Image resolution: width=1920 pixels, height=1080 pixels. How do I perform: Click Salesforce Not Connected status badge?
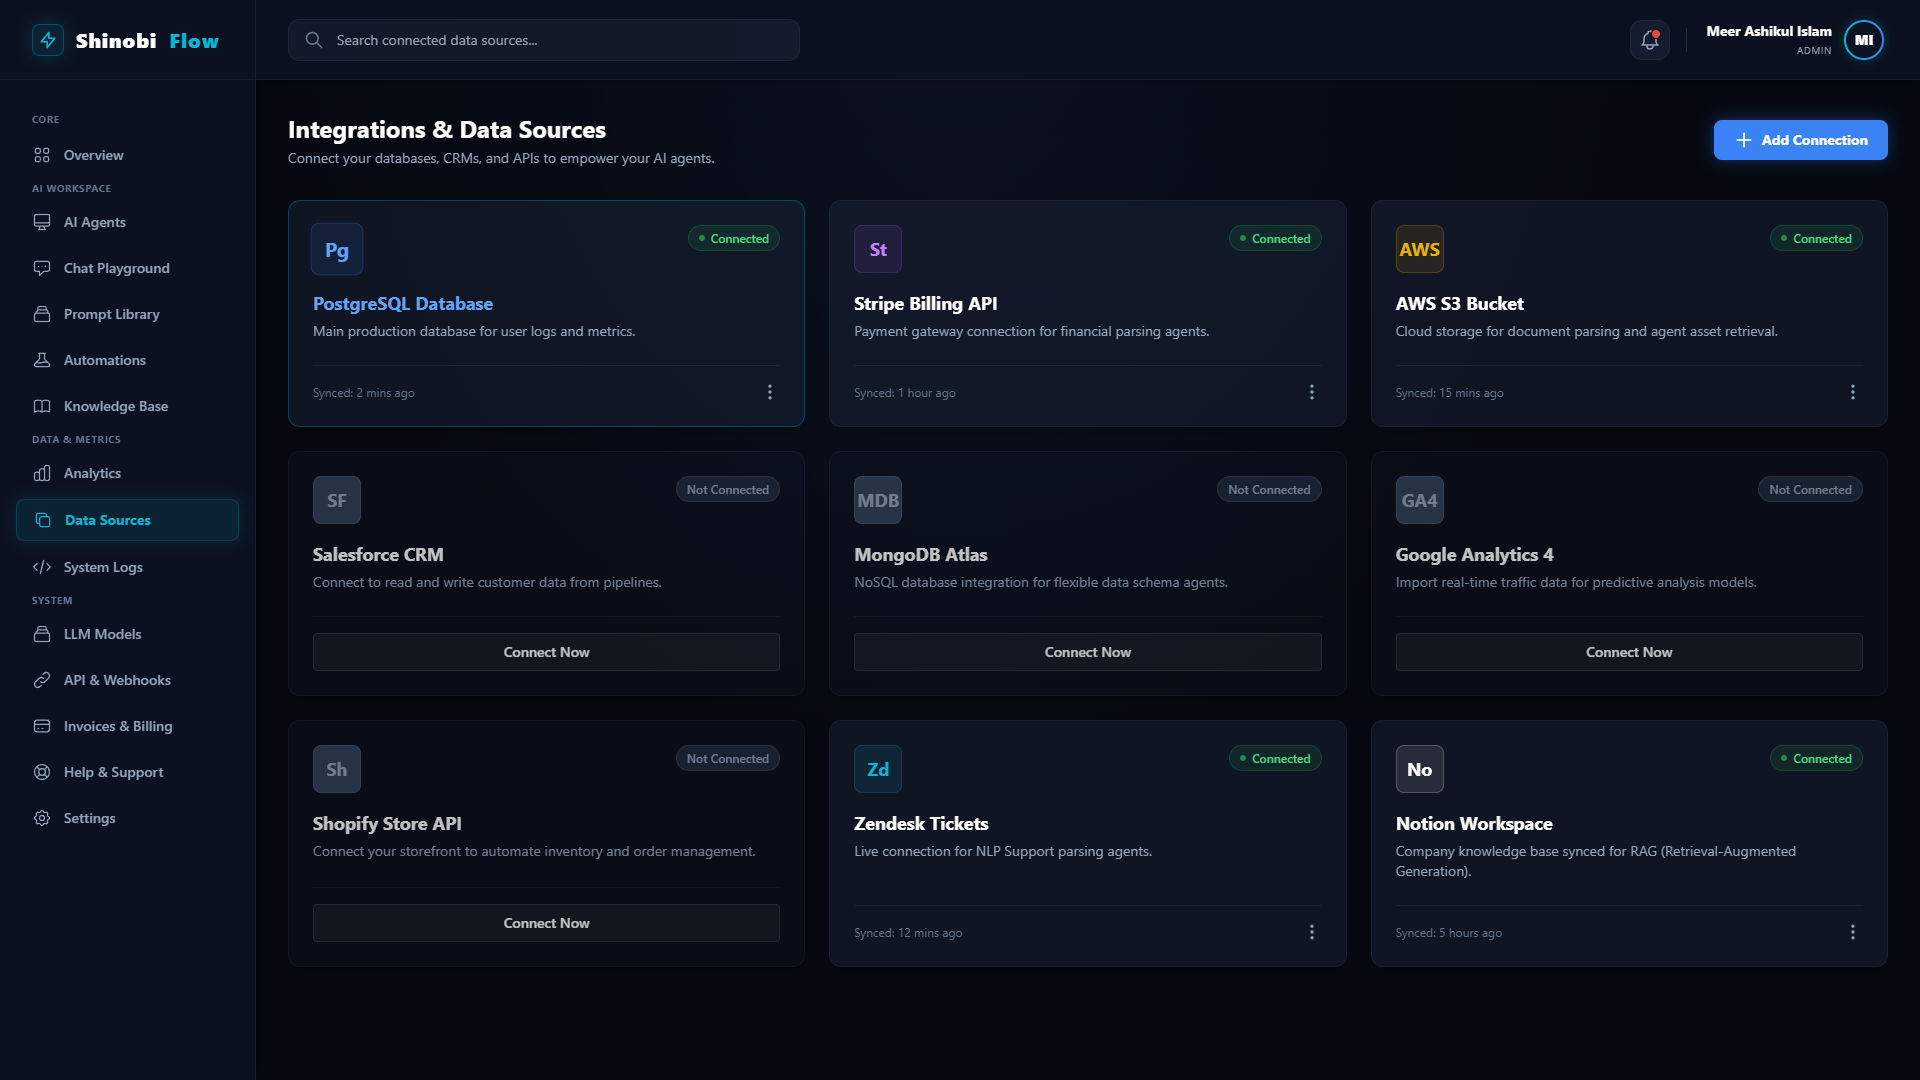coord(728,490)
